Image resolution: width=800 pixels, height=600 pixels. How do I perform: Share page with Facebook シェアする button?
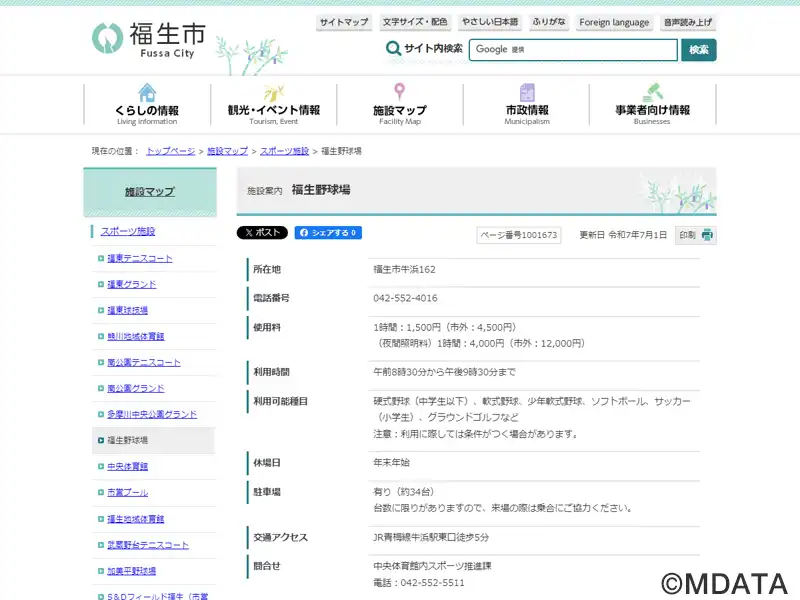pyautogui.click(x=328, y=233)
